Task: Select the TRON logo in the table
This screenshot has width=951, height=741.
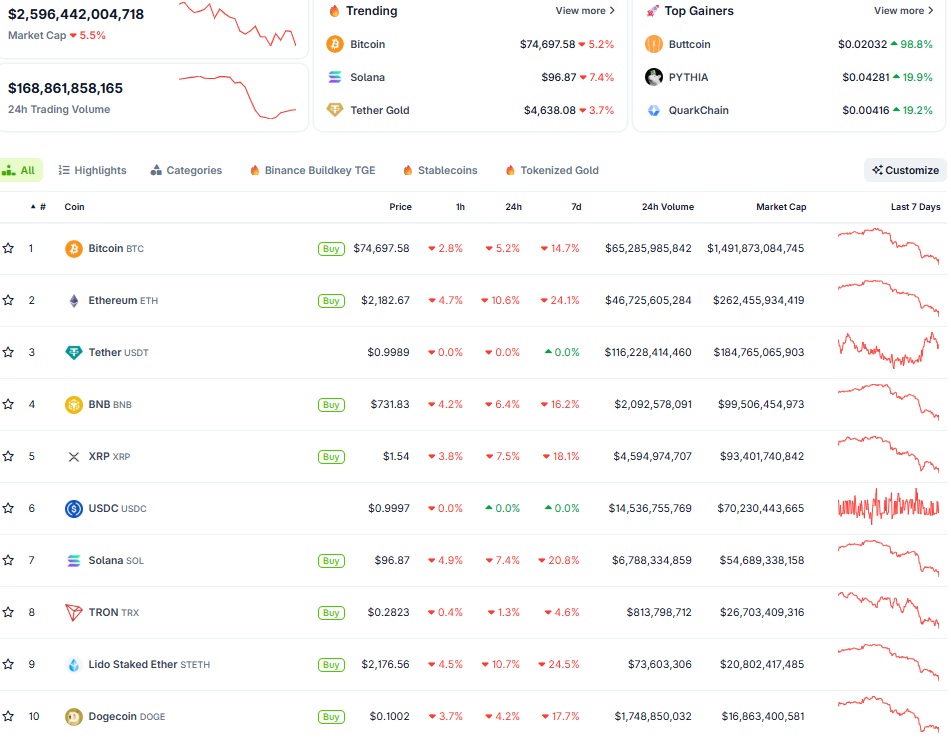Action: pyautogui.click(x=74, y=612)
